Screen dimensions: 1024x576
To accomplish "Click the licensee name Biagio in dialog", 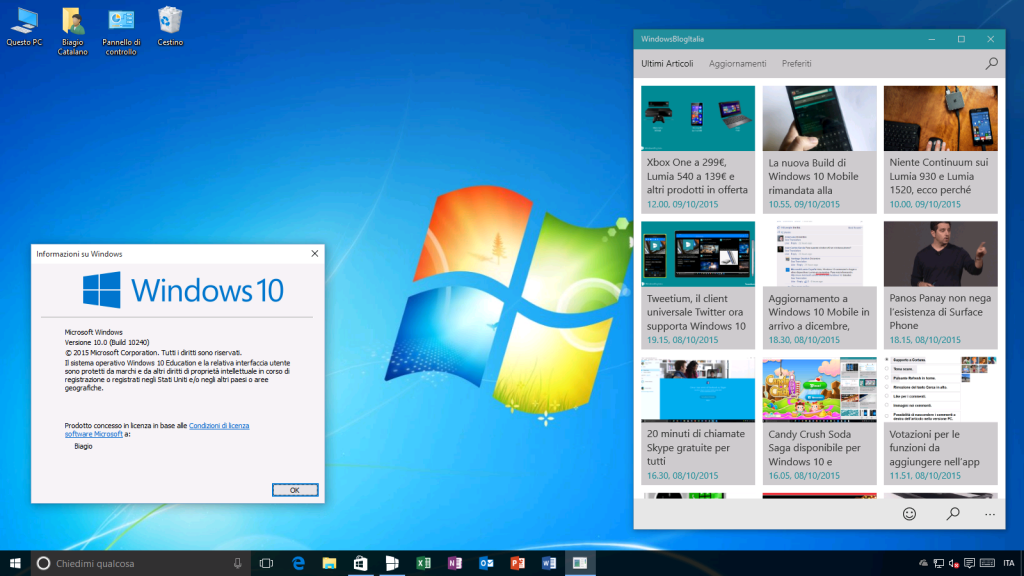I will [83, 446].
